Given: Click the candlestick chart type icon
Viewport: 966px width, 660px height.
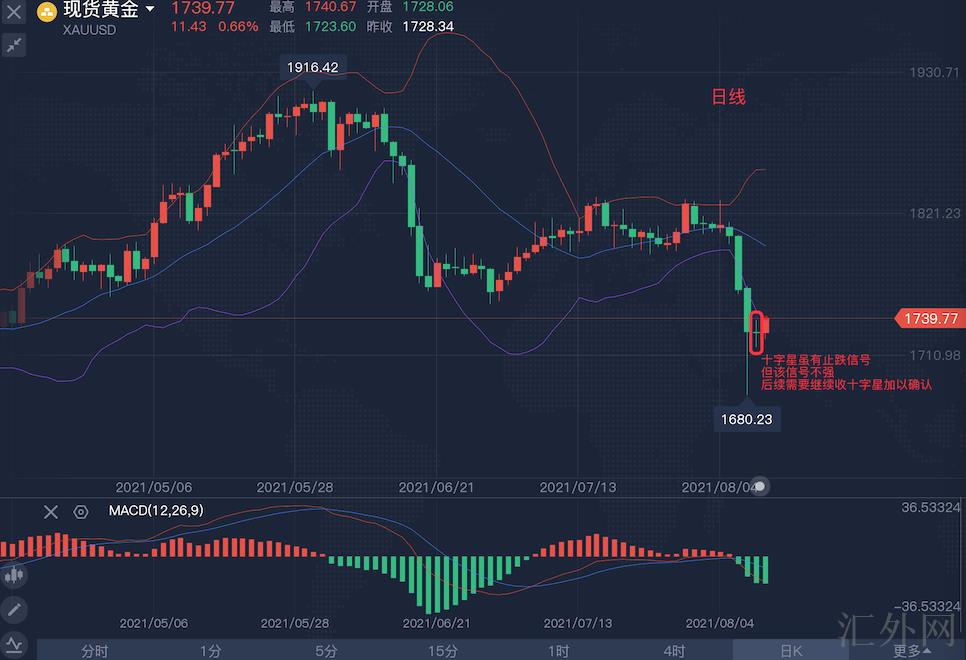Looking at the screenshot, I should [x=14, y=576].
